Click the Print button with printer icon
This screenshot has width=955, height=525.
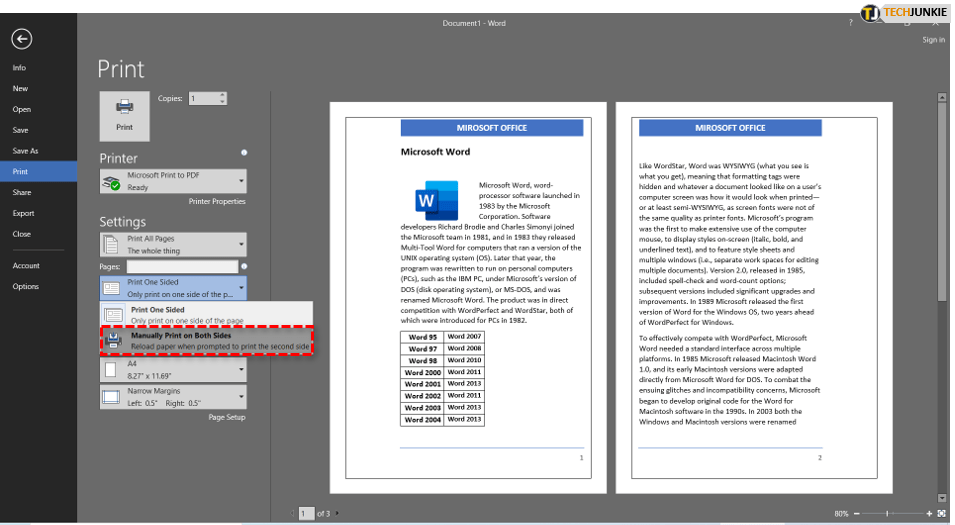[124, 115]
